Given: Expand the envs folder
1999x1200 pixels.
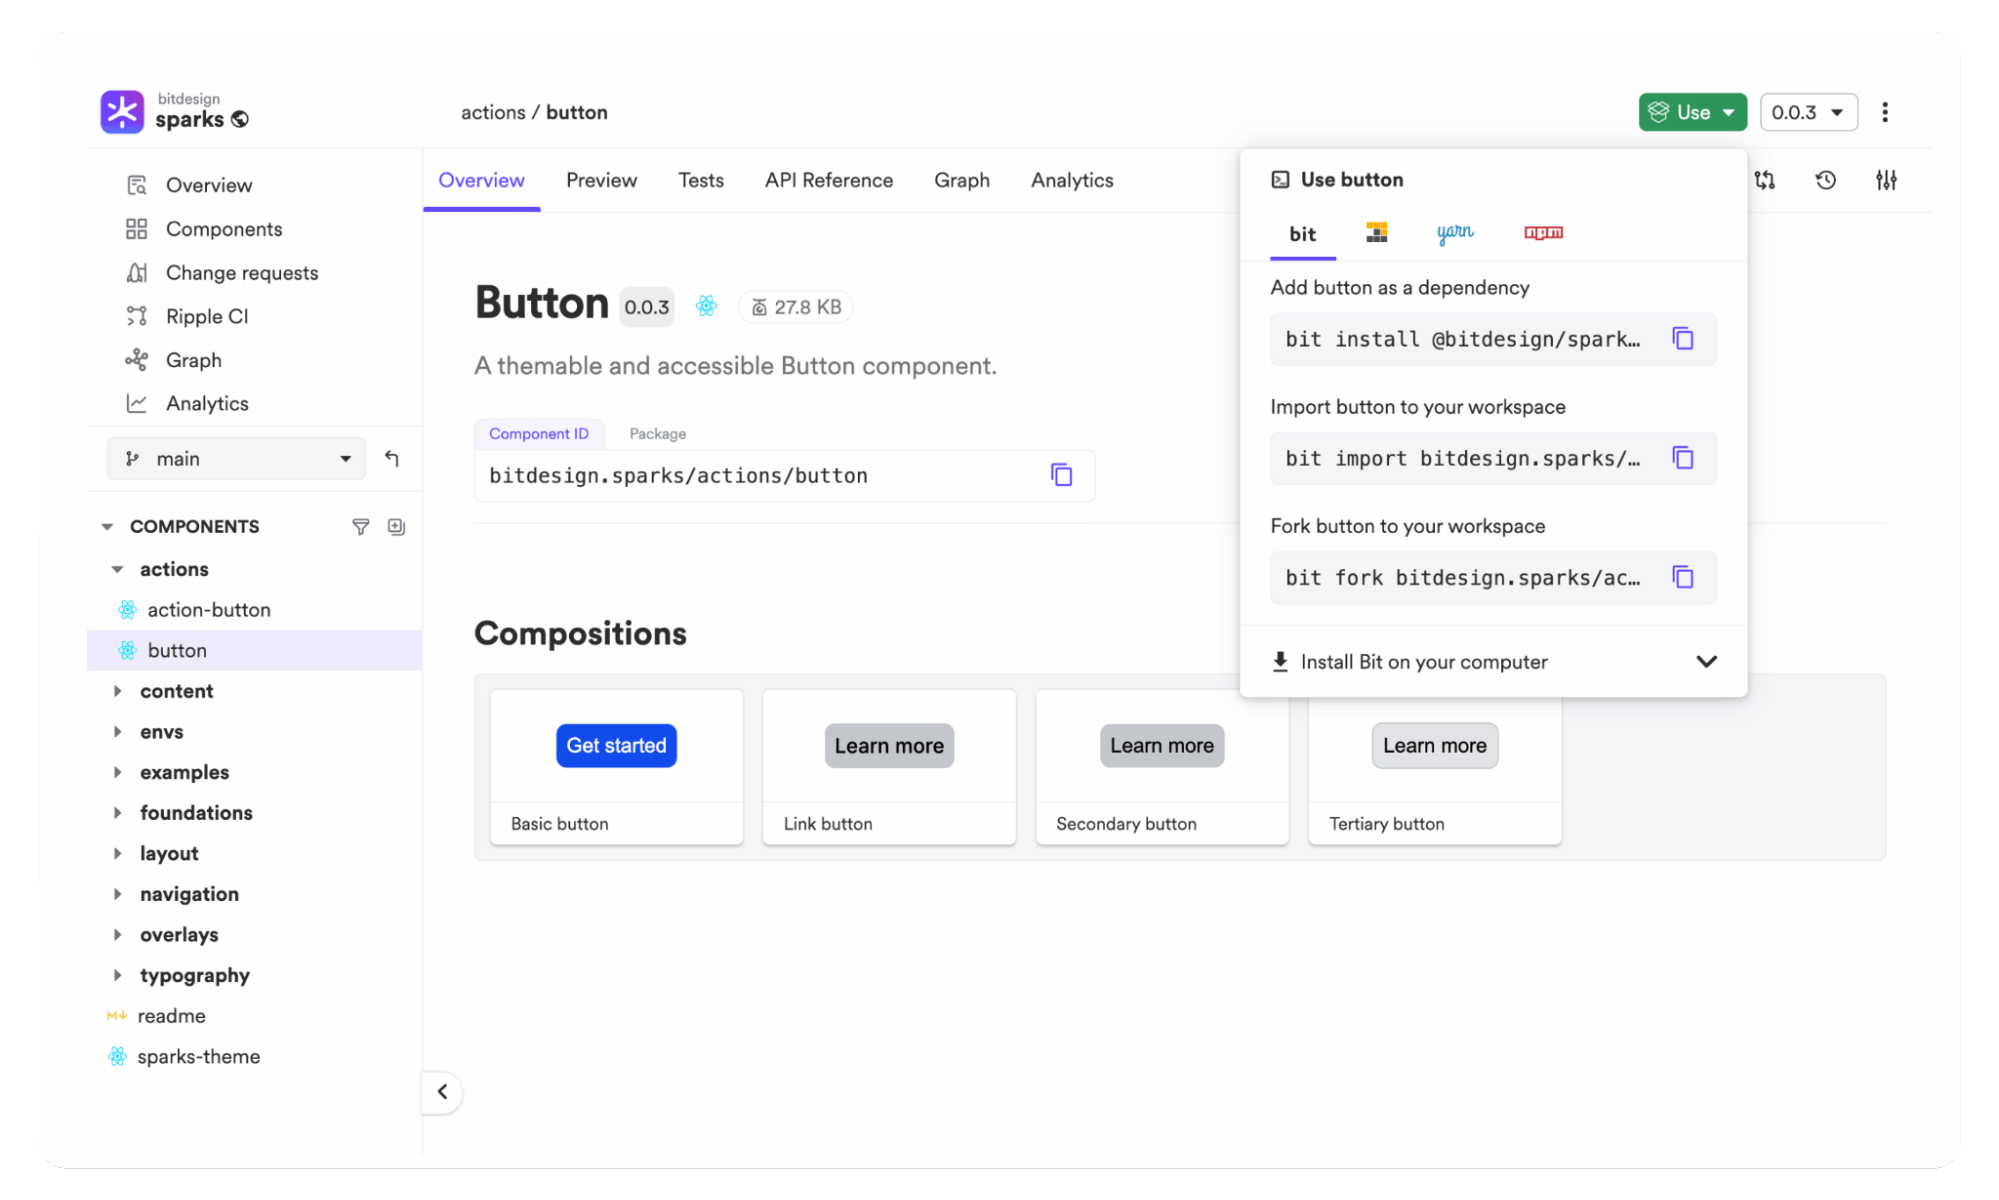Looking at the screenshot, I should tap(117, 732).
